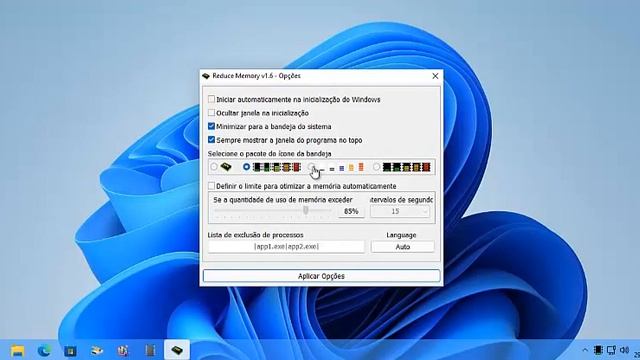The width and height of the screenshot is (640, 360).
Task: Click the 85% memory threshold value field
Action: pos(351,211)
